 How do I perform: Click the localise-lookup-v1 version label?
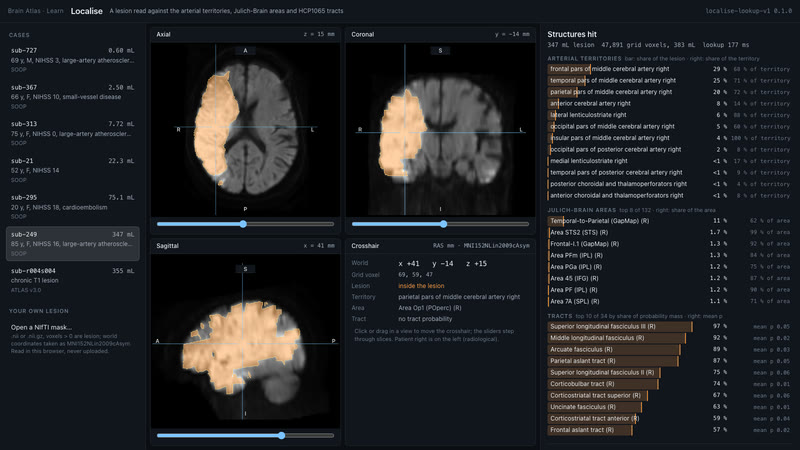[x=748, y=11]
